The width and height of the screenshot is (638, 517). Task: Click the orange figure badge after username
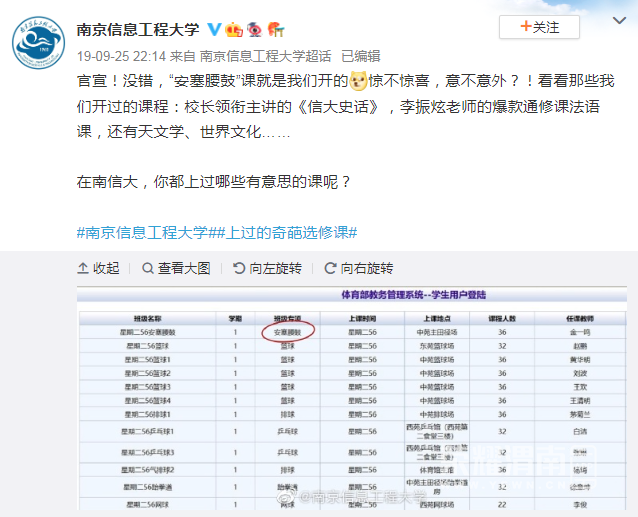tap(277, 28)
